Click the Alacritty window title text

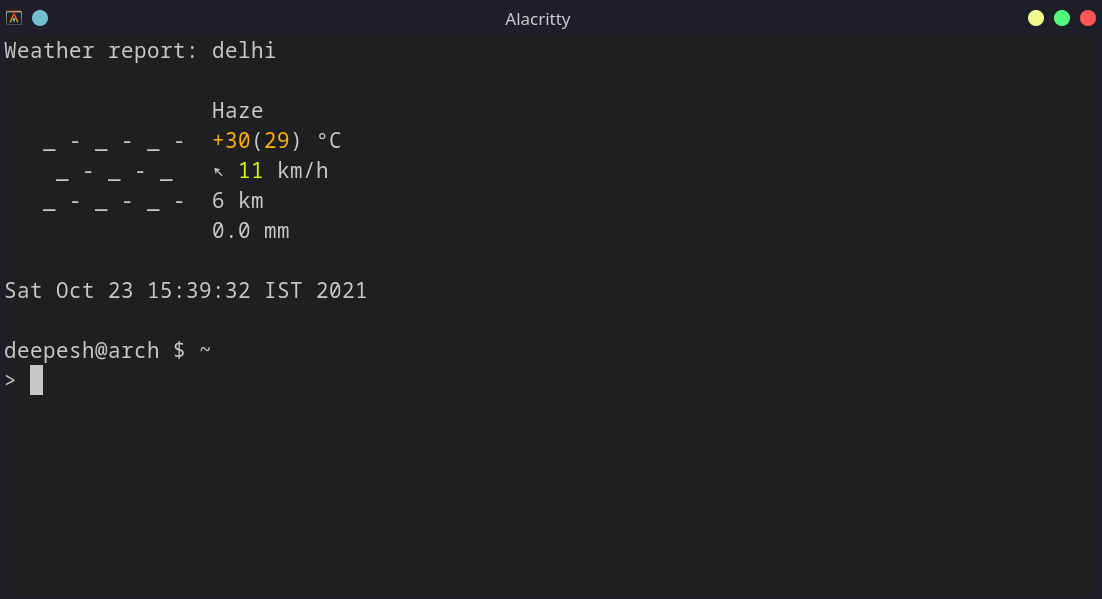538,19
